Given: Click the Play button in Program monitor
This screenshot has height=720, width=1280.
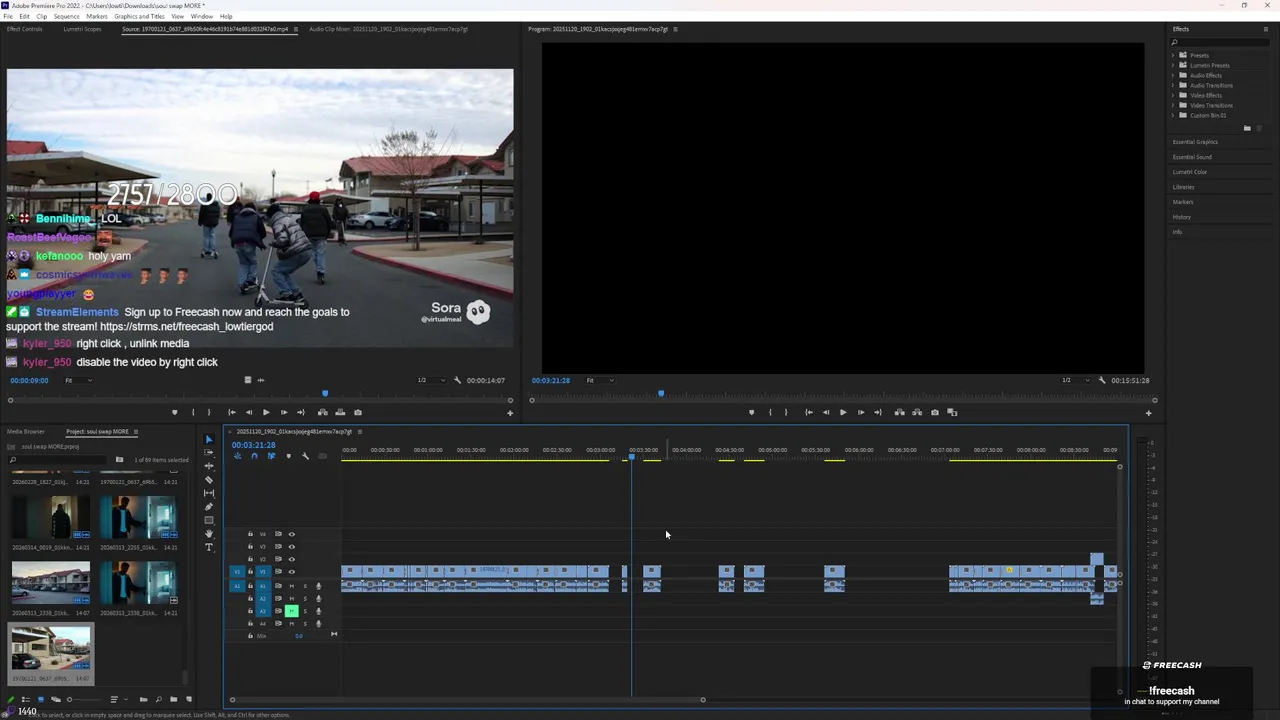Looking at the screenshot, I should (x=843, y=412).
